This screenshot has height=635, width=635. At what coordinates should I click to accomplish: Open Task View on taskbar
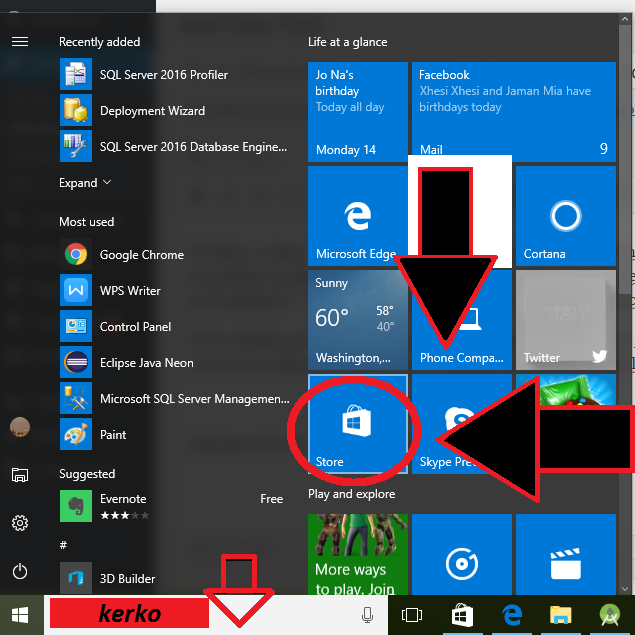click(x=411, y=615)
